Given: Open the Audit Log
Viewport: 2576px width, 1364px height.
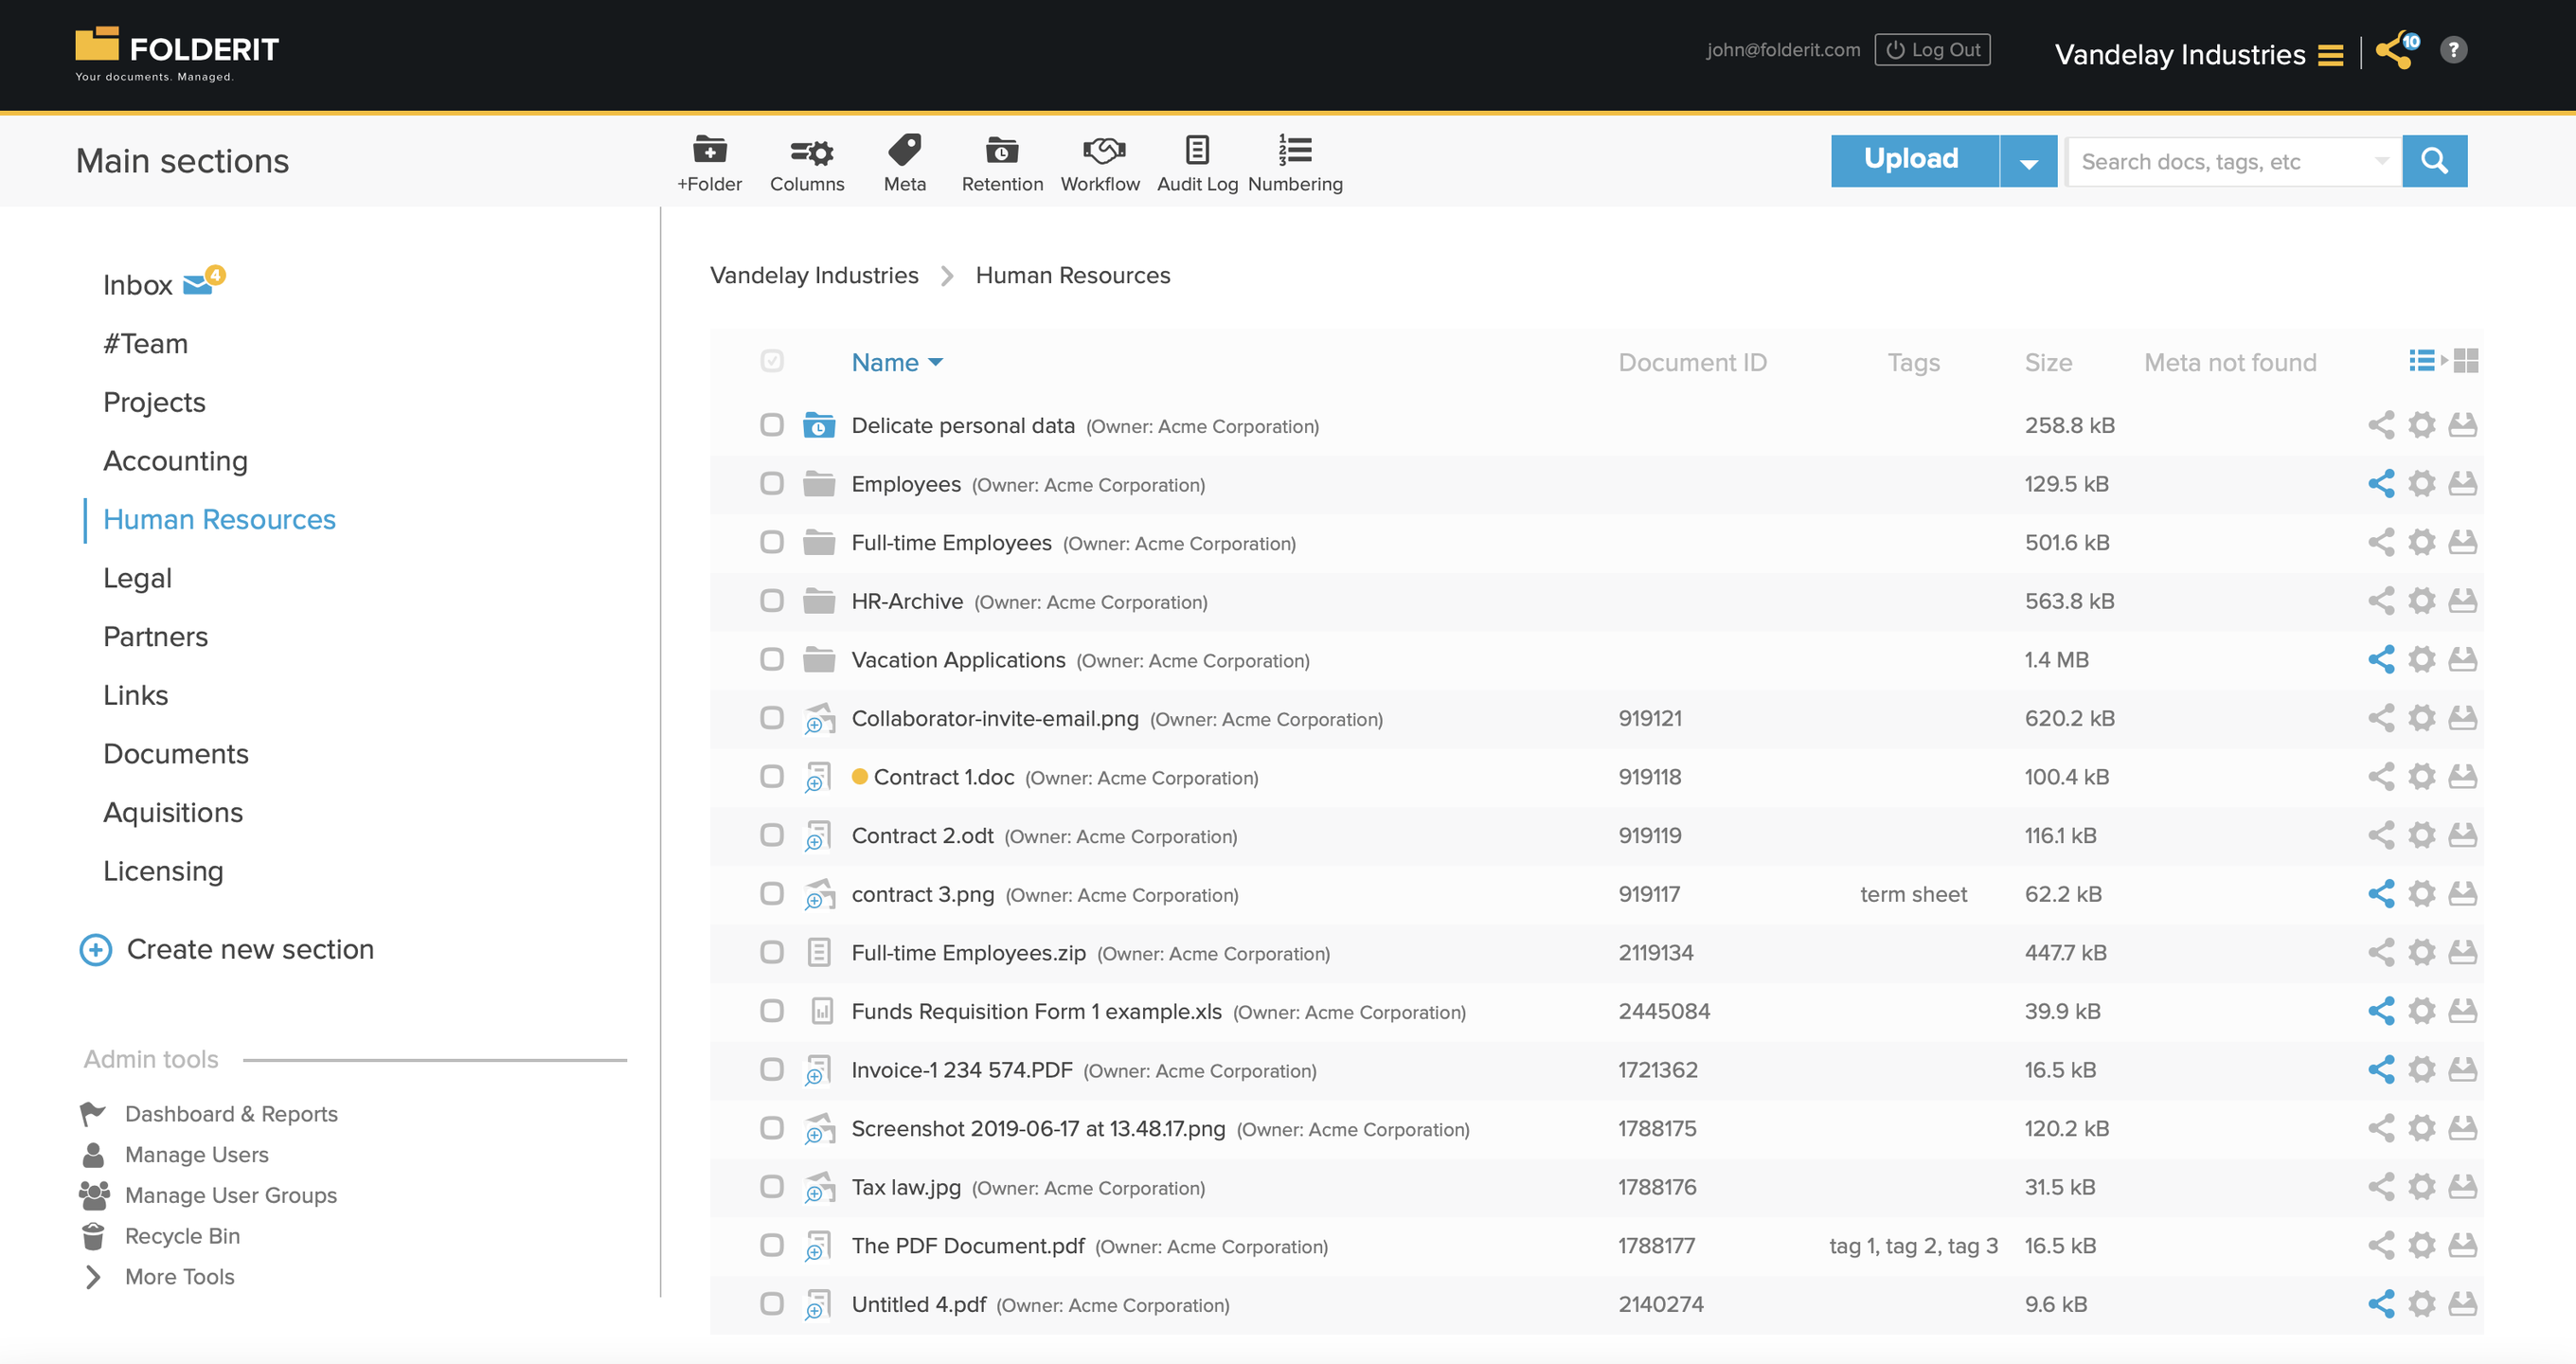Looking at the screenshot, I should point(1197,152).
